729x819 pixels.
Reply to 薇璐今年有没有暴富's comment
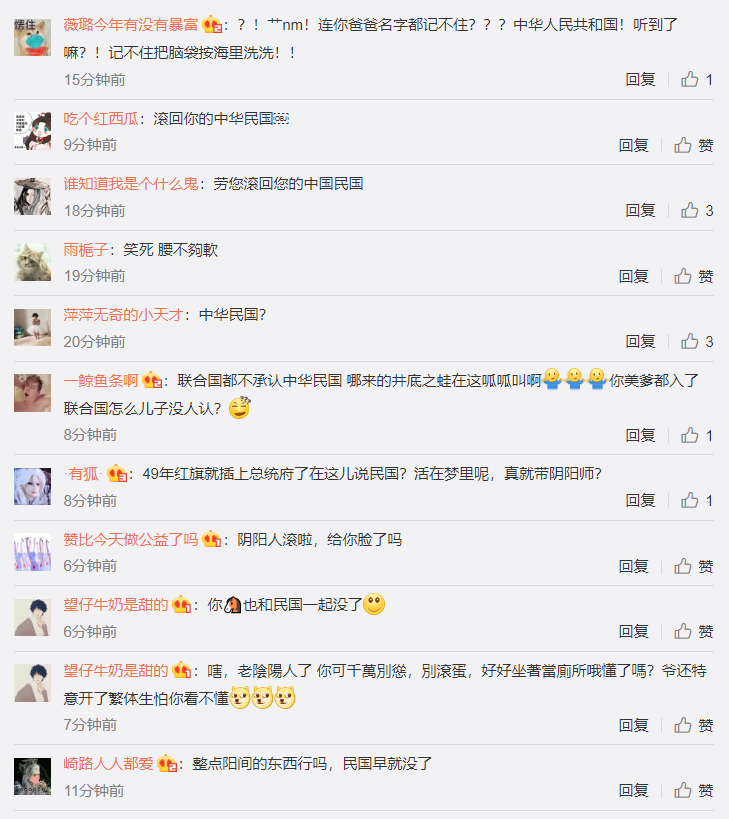pyautogui.click(x=640, y=79)
